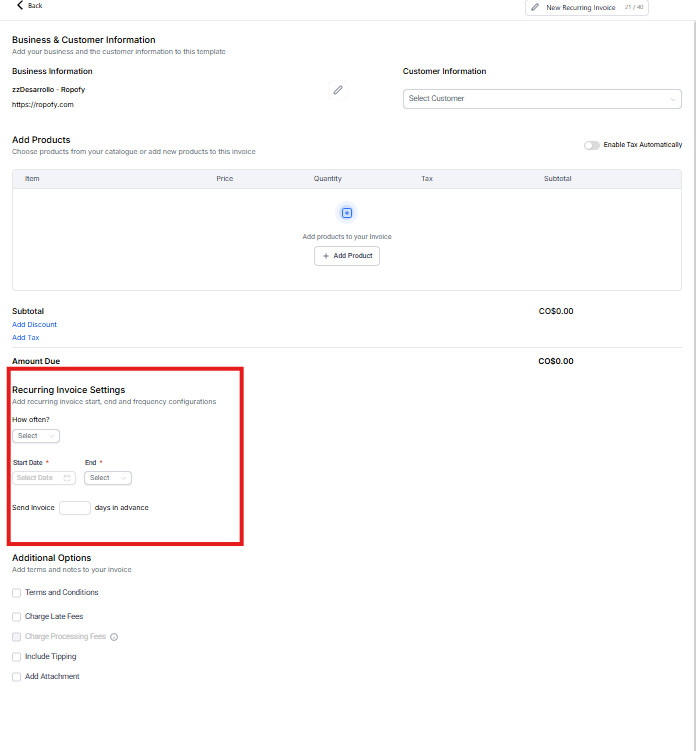Click the Back link text
Screen dimensions: 696x751
click(35, 6)
